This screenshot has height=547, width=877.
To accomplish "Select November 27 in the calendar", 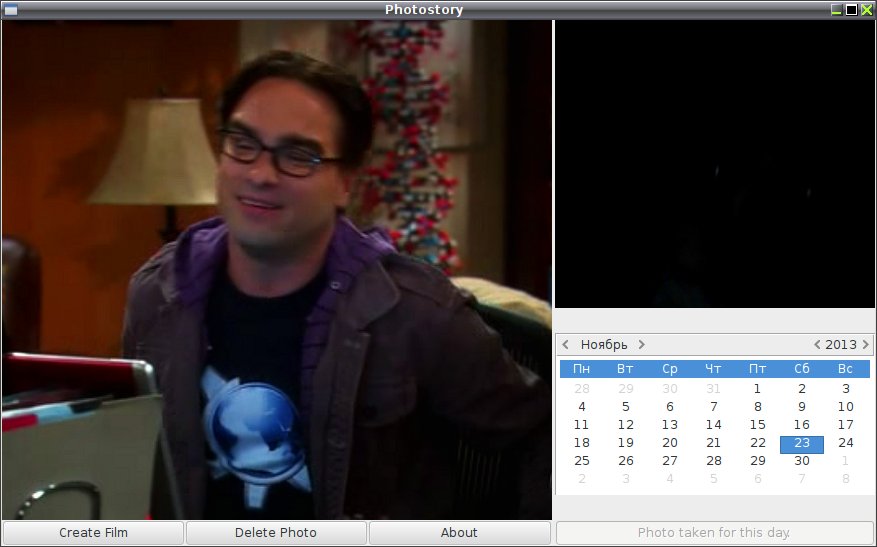I will [x=669, y=460].
